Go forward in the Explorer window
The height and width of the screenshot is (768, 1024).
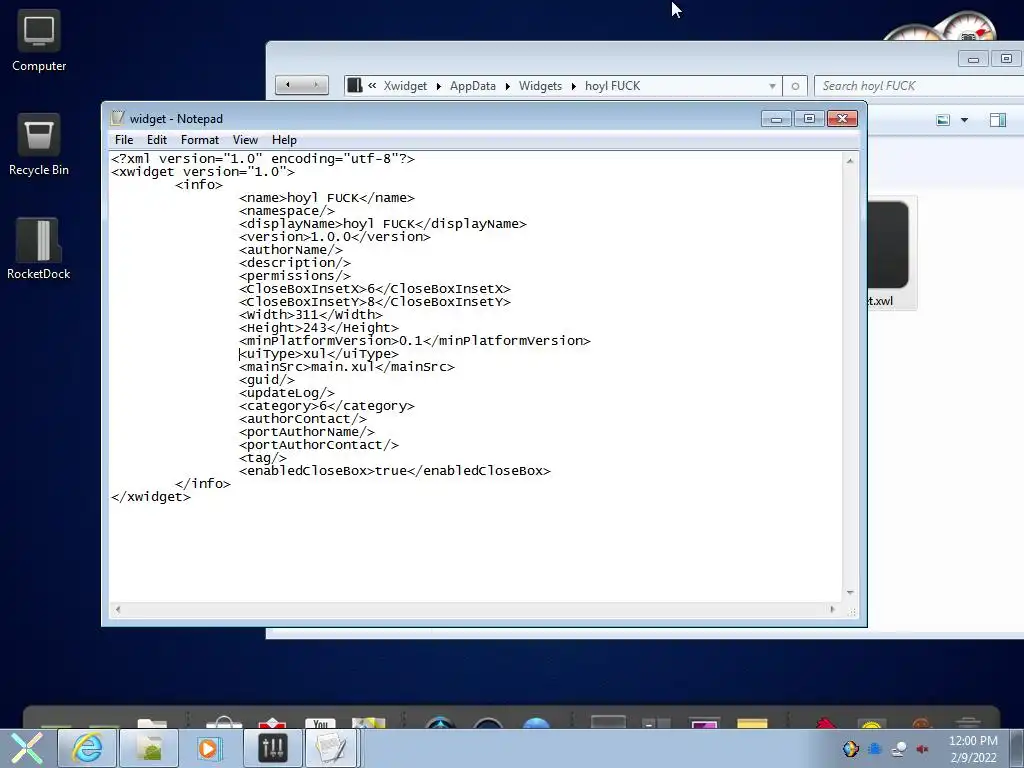click(x=315, y=85)
